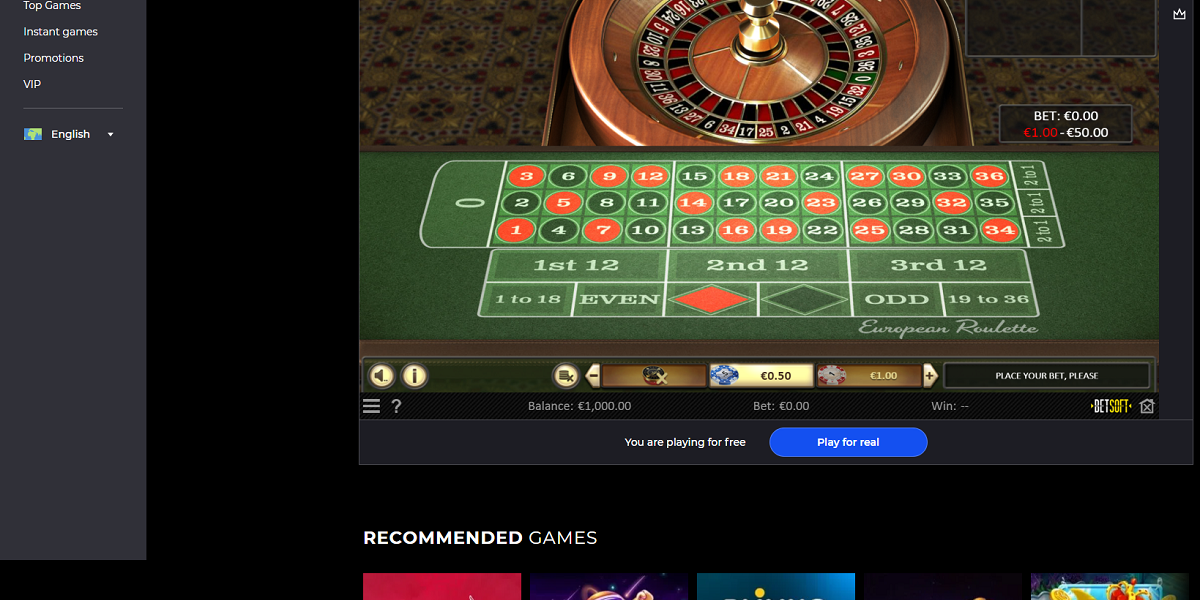Click the Play for real button
The height and width of the screenshot is (600, 1200).
[x=848, y=442]
